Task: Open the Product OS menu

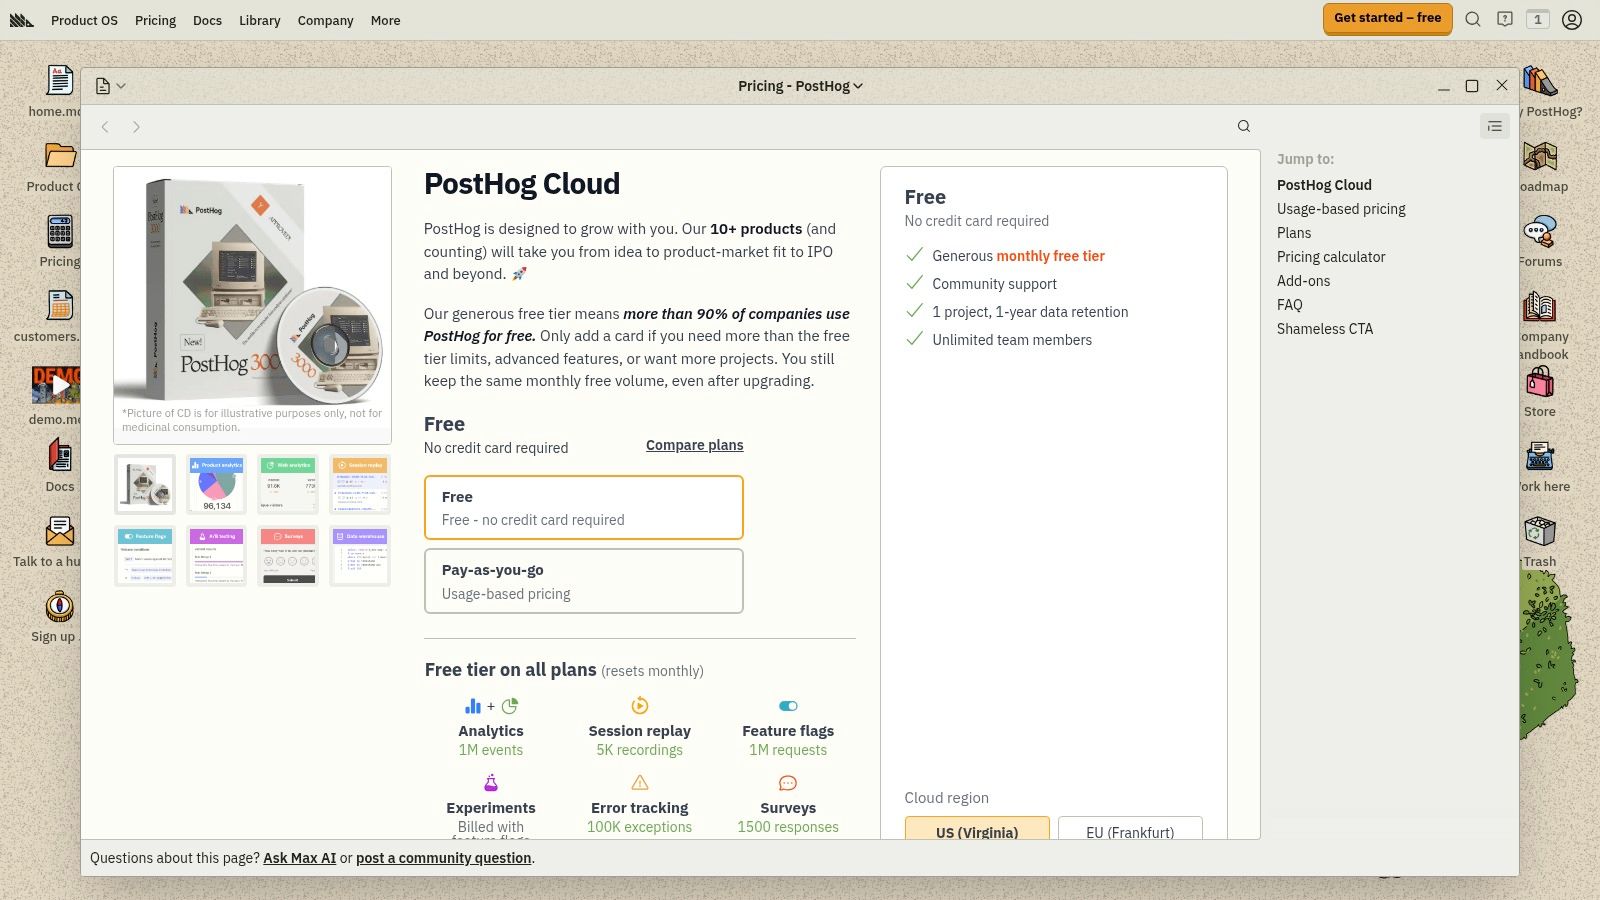Action: pos(84,20)
